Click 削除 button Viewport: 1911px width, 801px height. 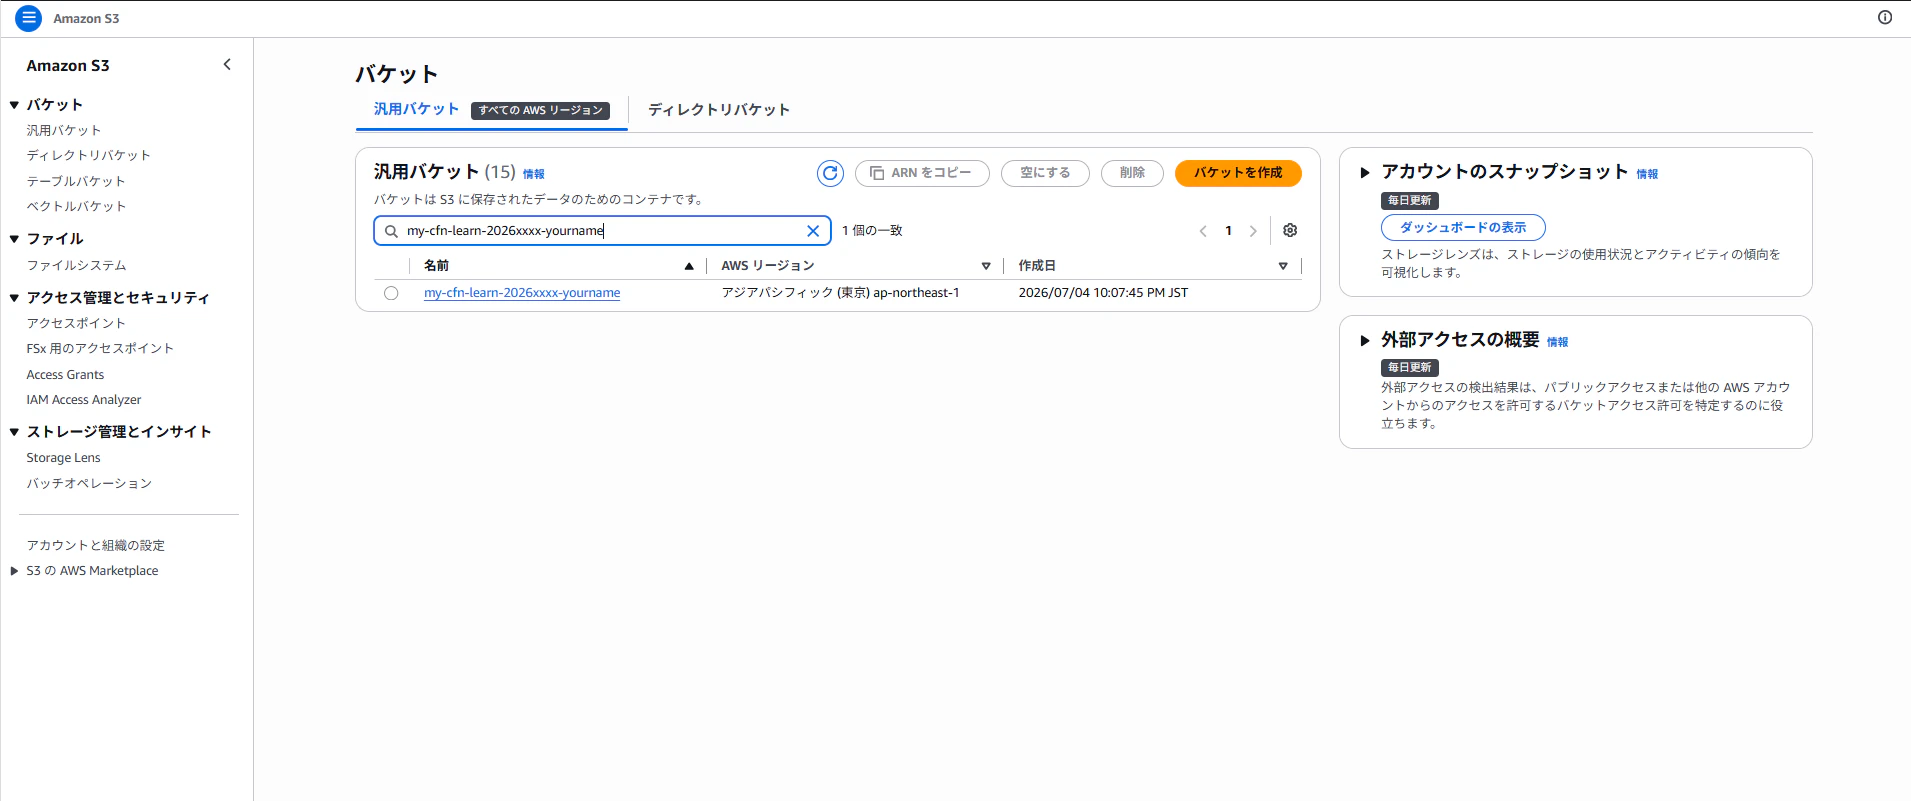(1132, 173)
